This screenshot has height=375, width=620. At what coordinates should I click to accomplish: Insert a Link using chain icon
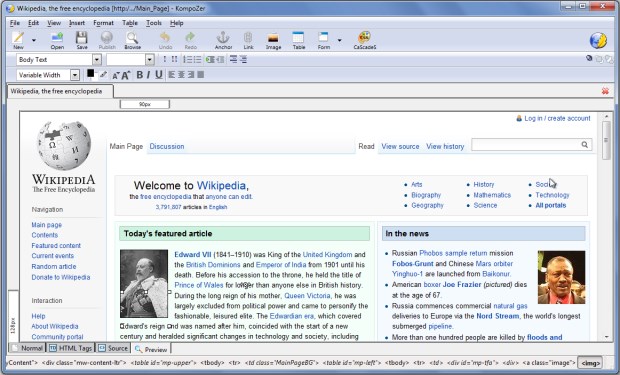click(x=248, y=40)
